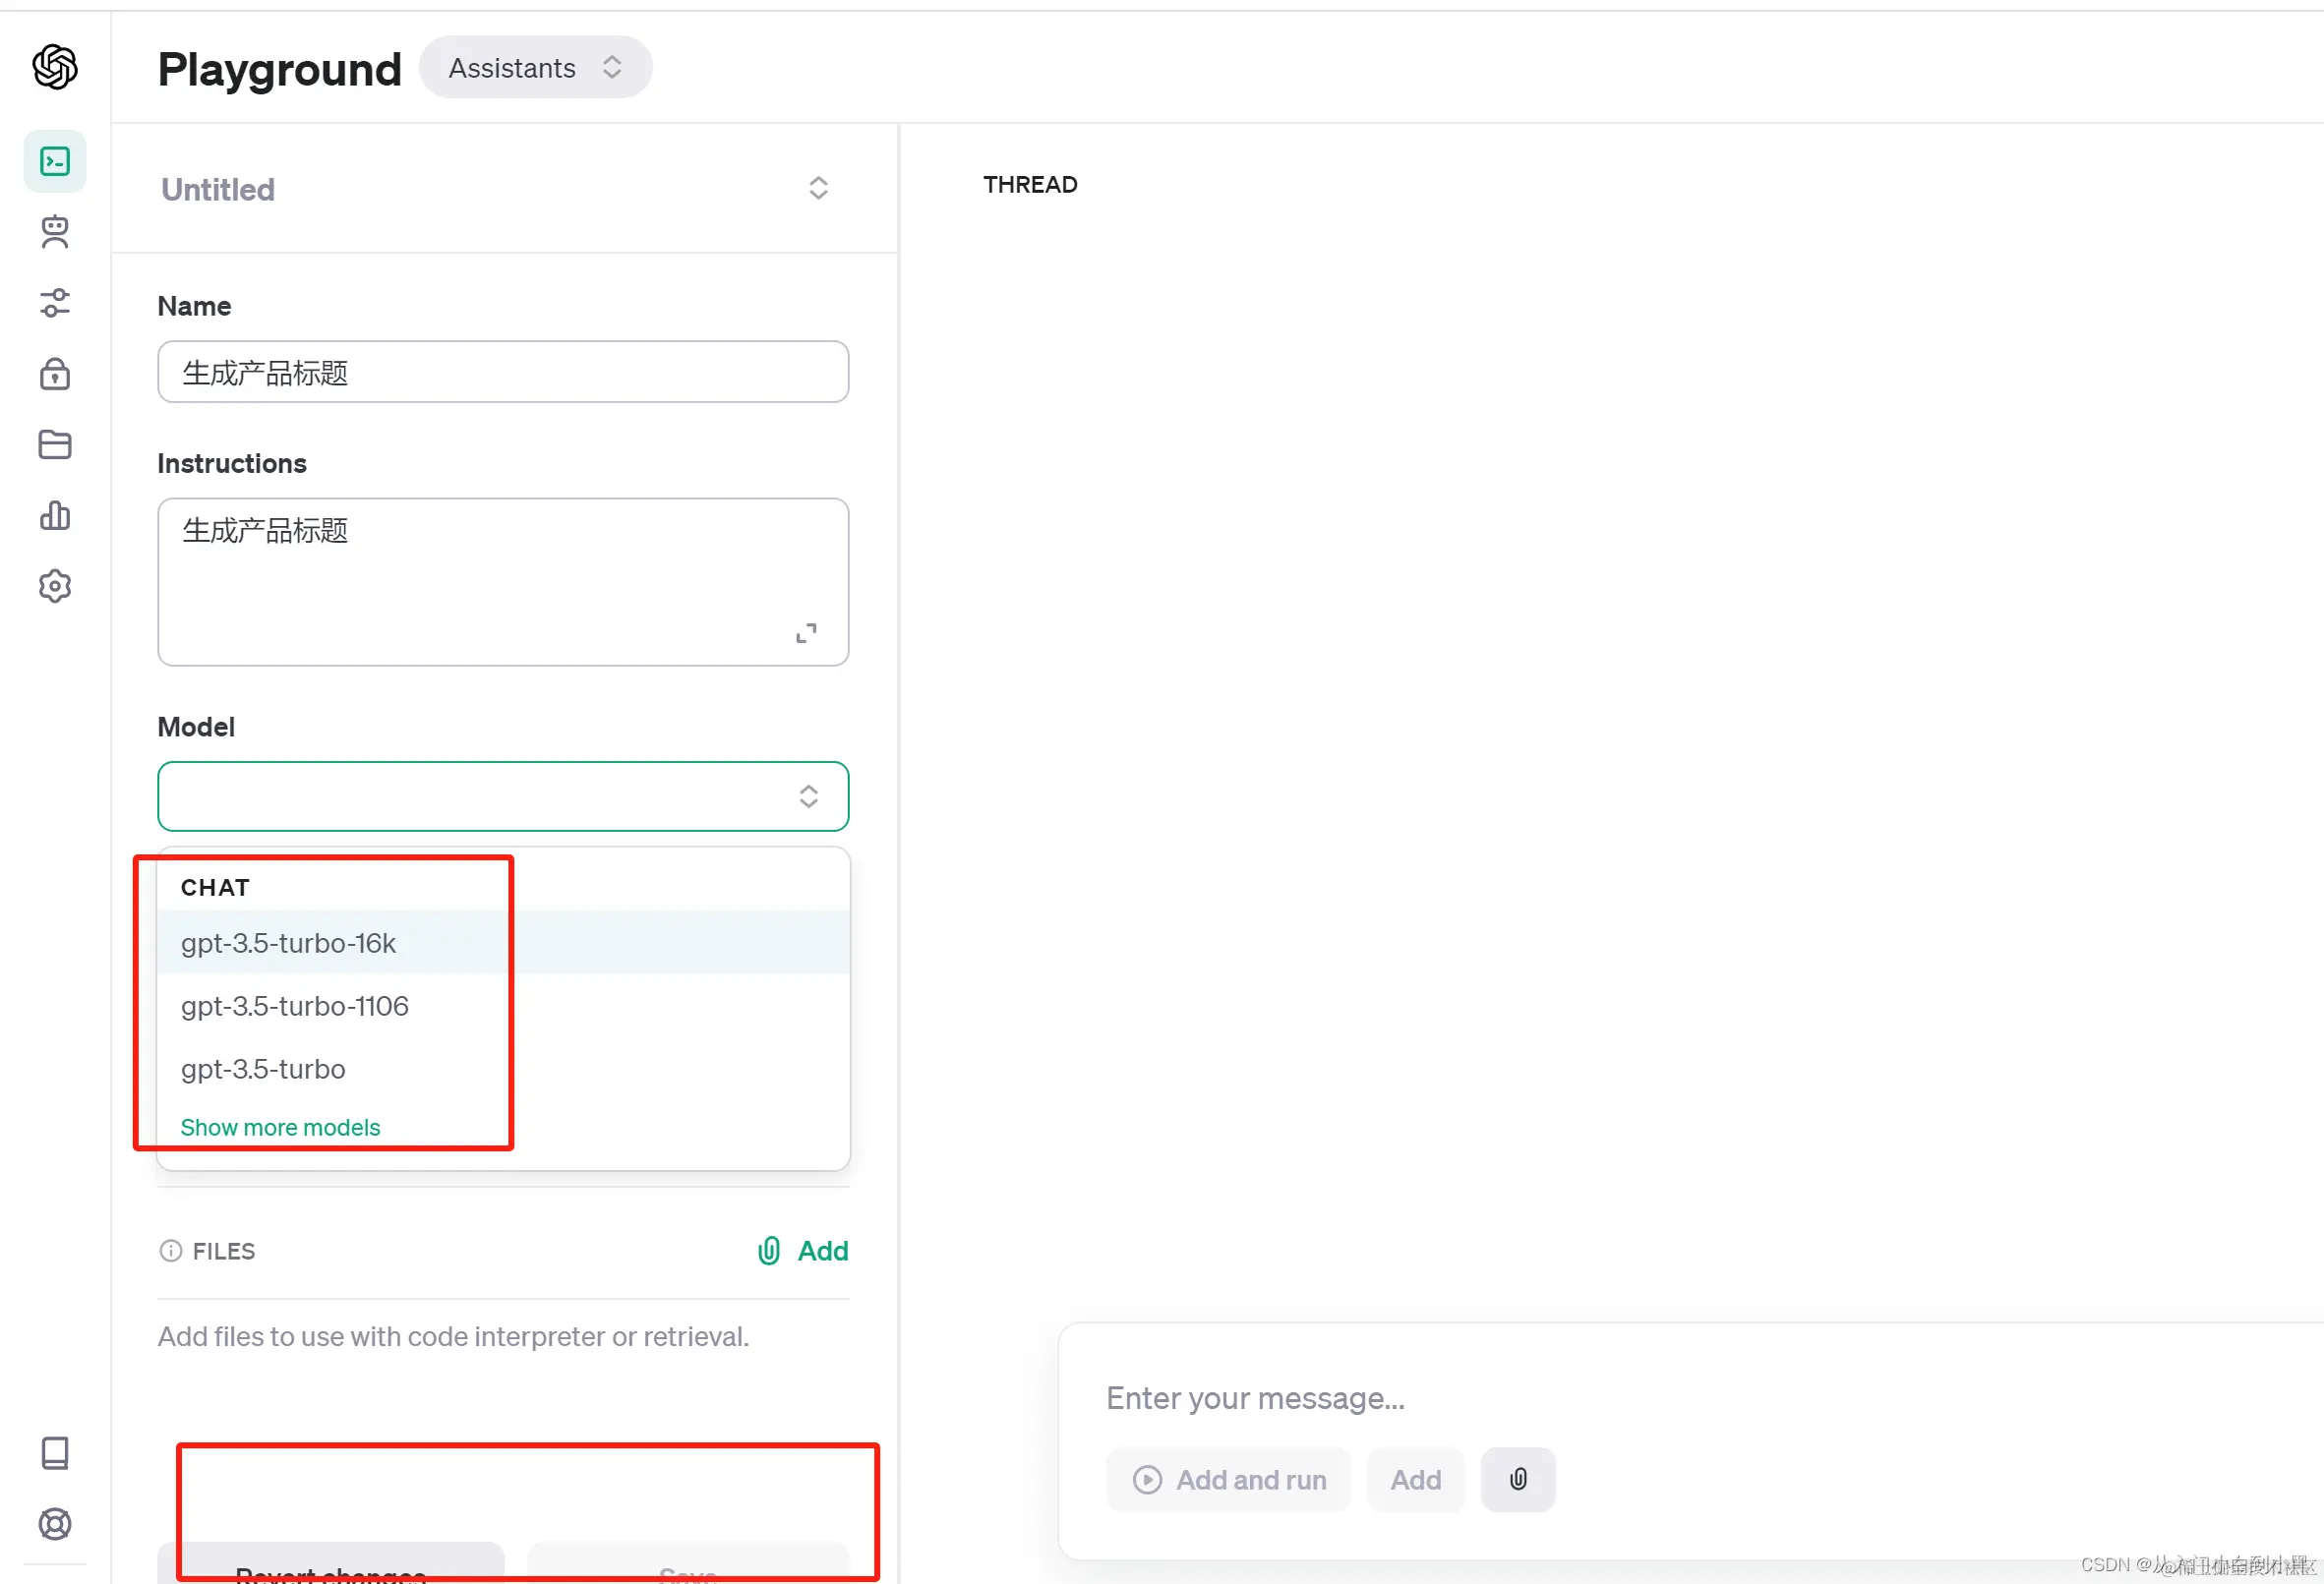Click the Model combo box

pos(503,796)
